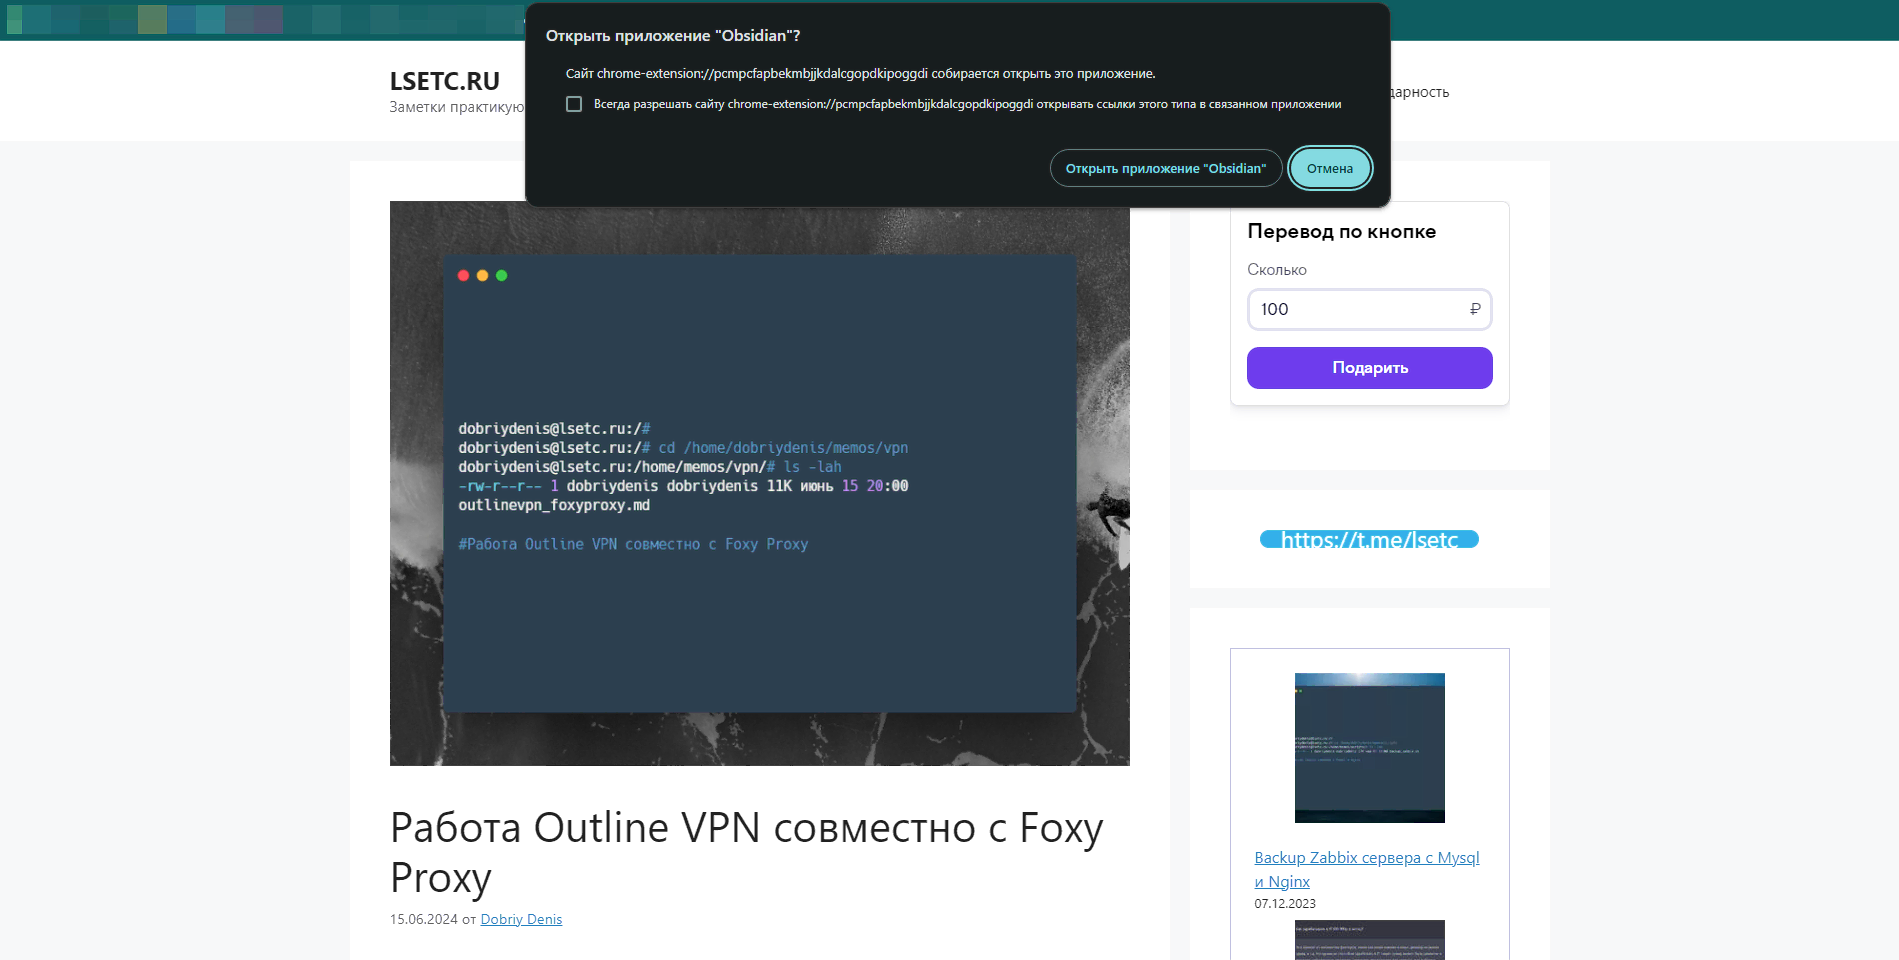This screenshot has height=960, width=1899.
Task: Open author Dobriy Denis profile link
Action: [521, 919]
